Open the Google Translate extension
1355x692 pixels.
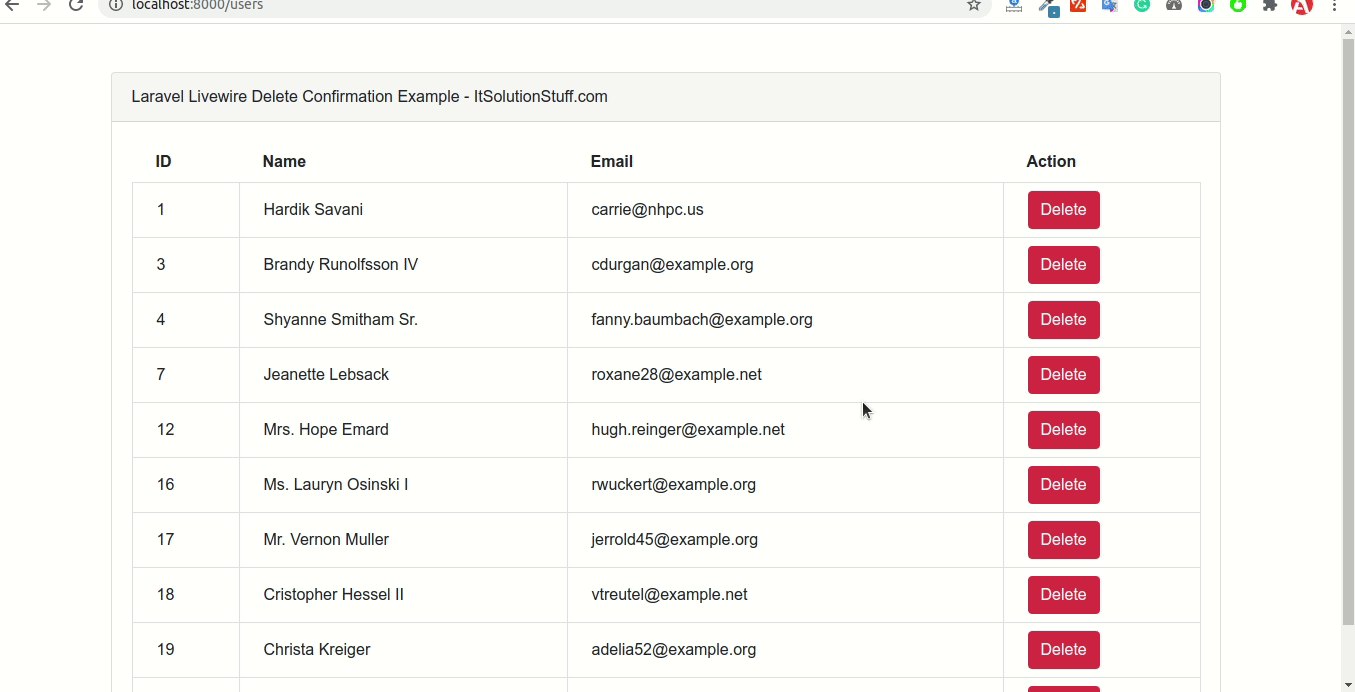click(1110, 5)
